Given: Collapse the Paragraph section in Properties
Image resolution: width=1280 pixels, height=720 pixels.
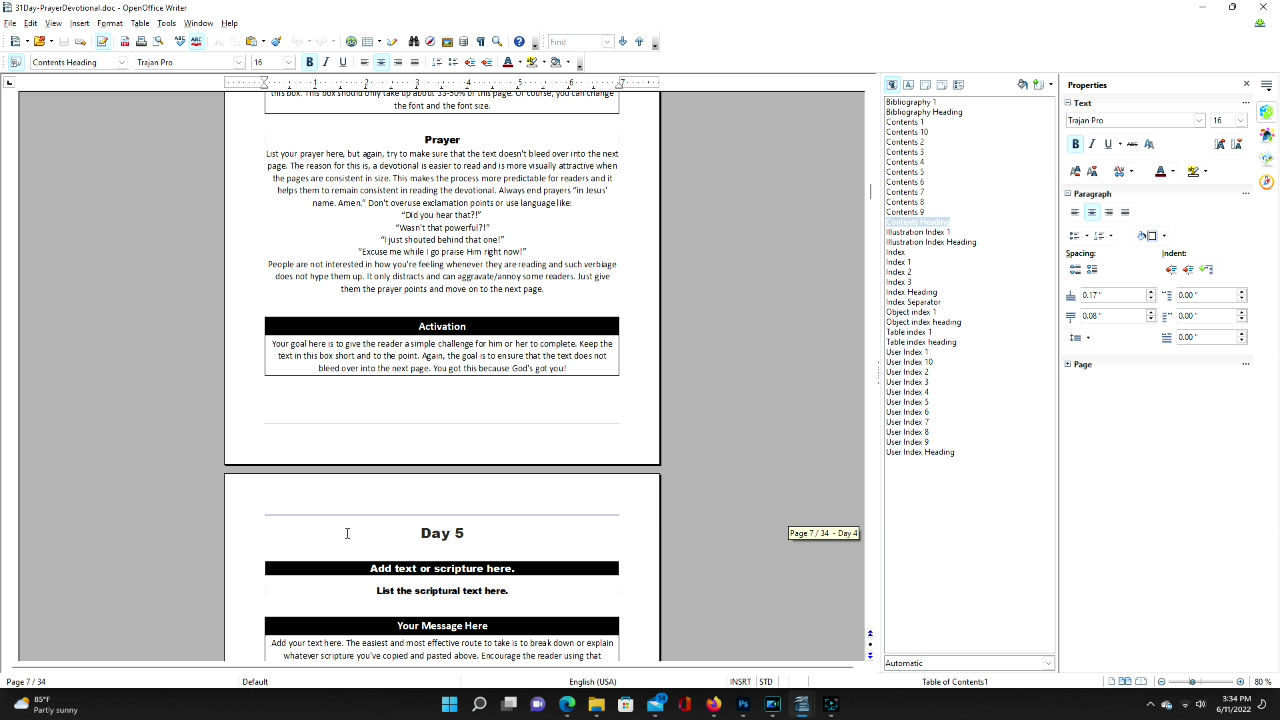Looking at the screenshot, I should 1068,194.
